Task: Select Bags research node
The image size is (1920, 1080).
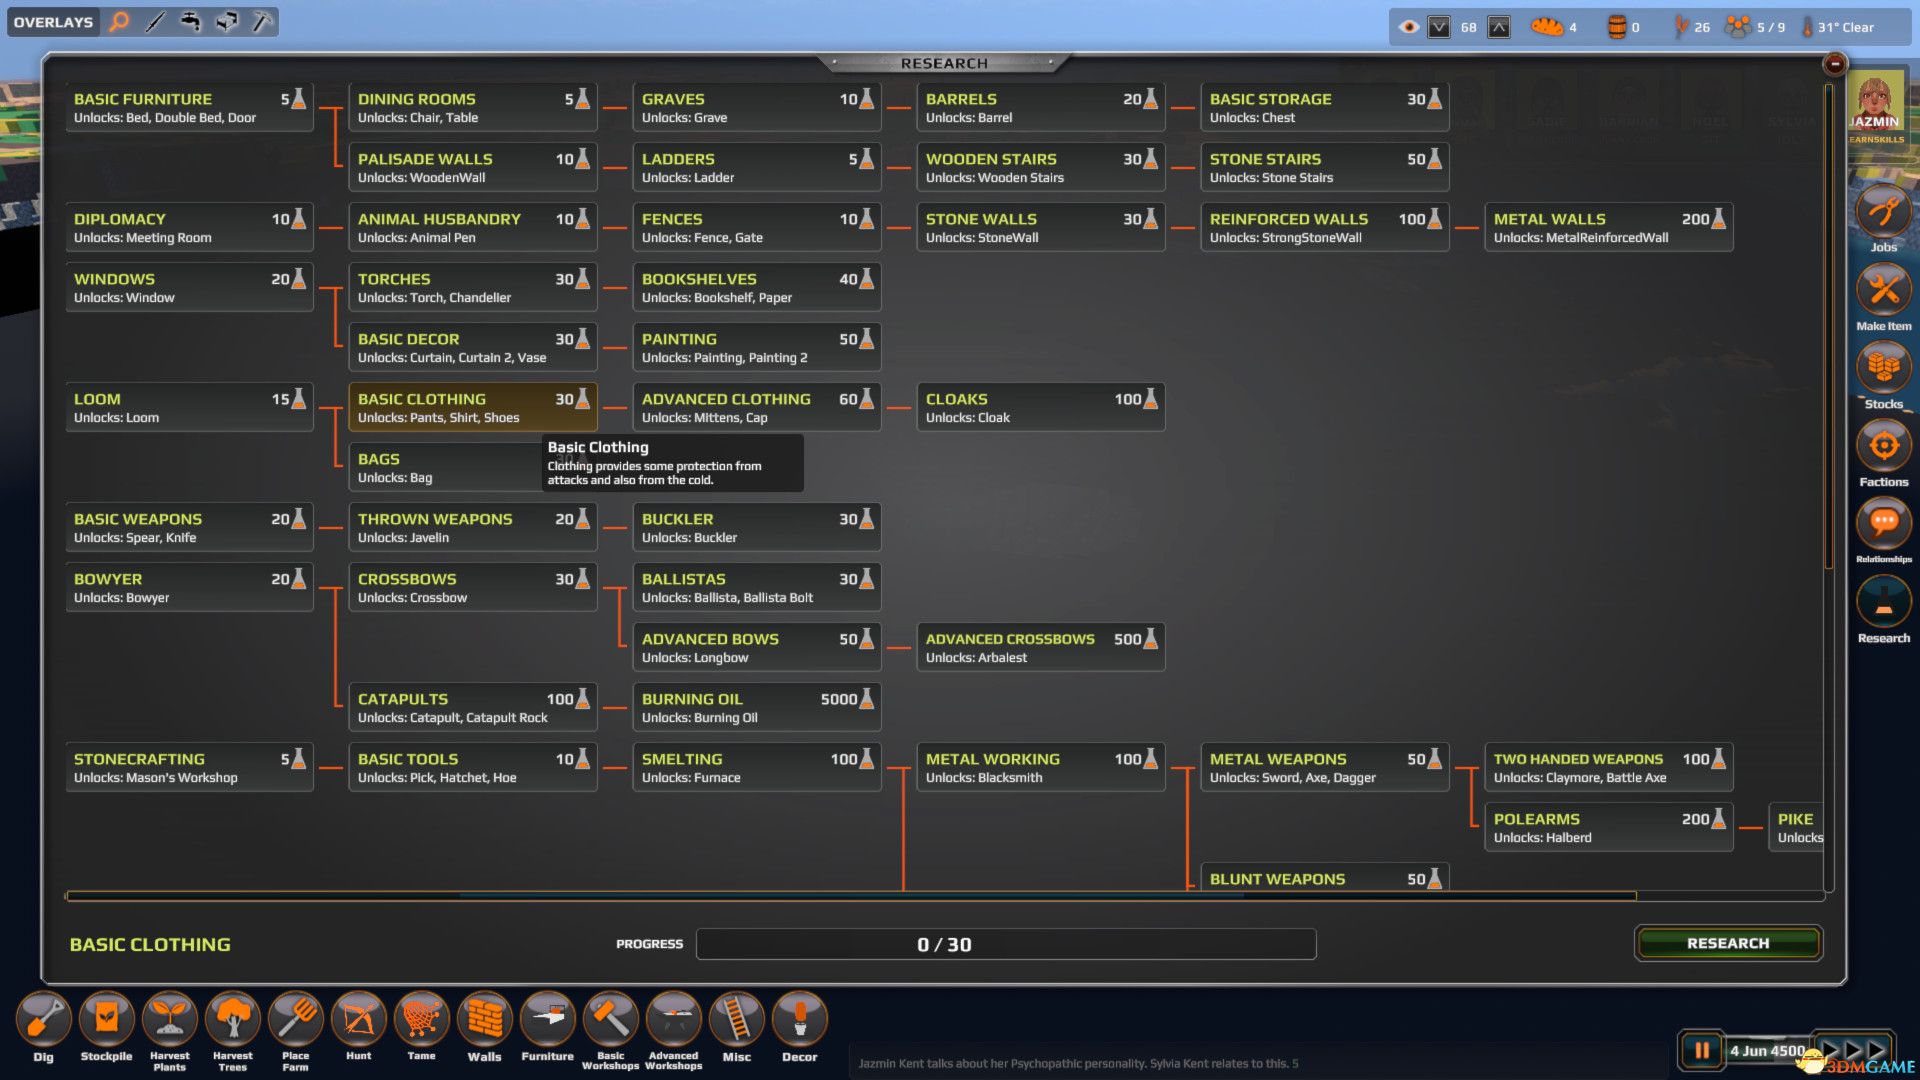Action: coord(446,468)
